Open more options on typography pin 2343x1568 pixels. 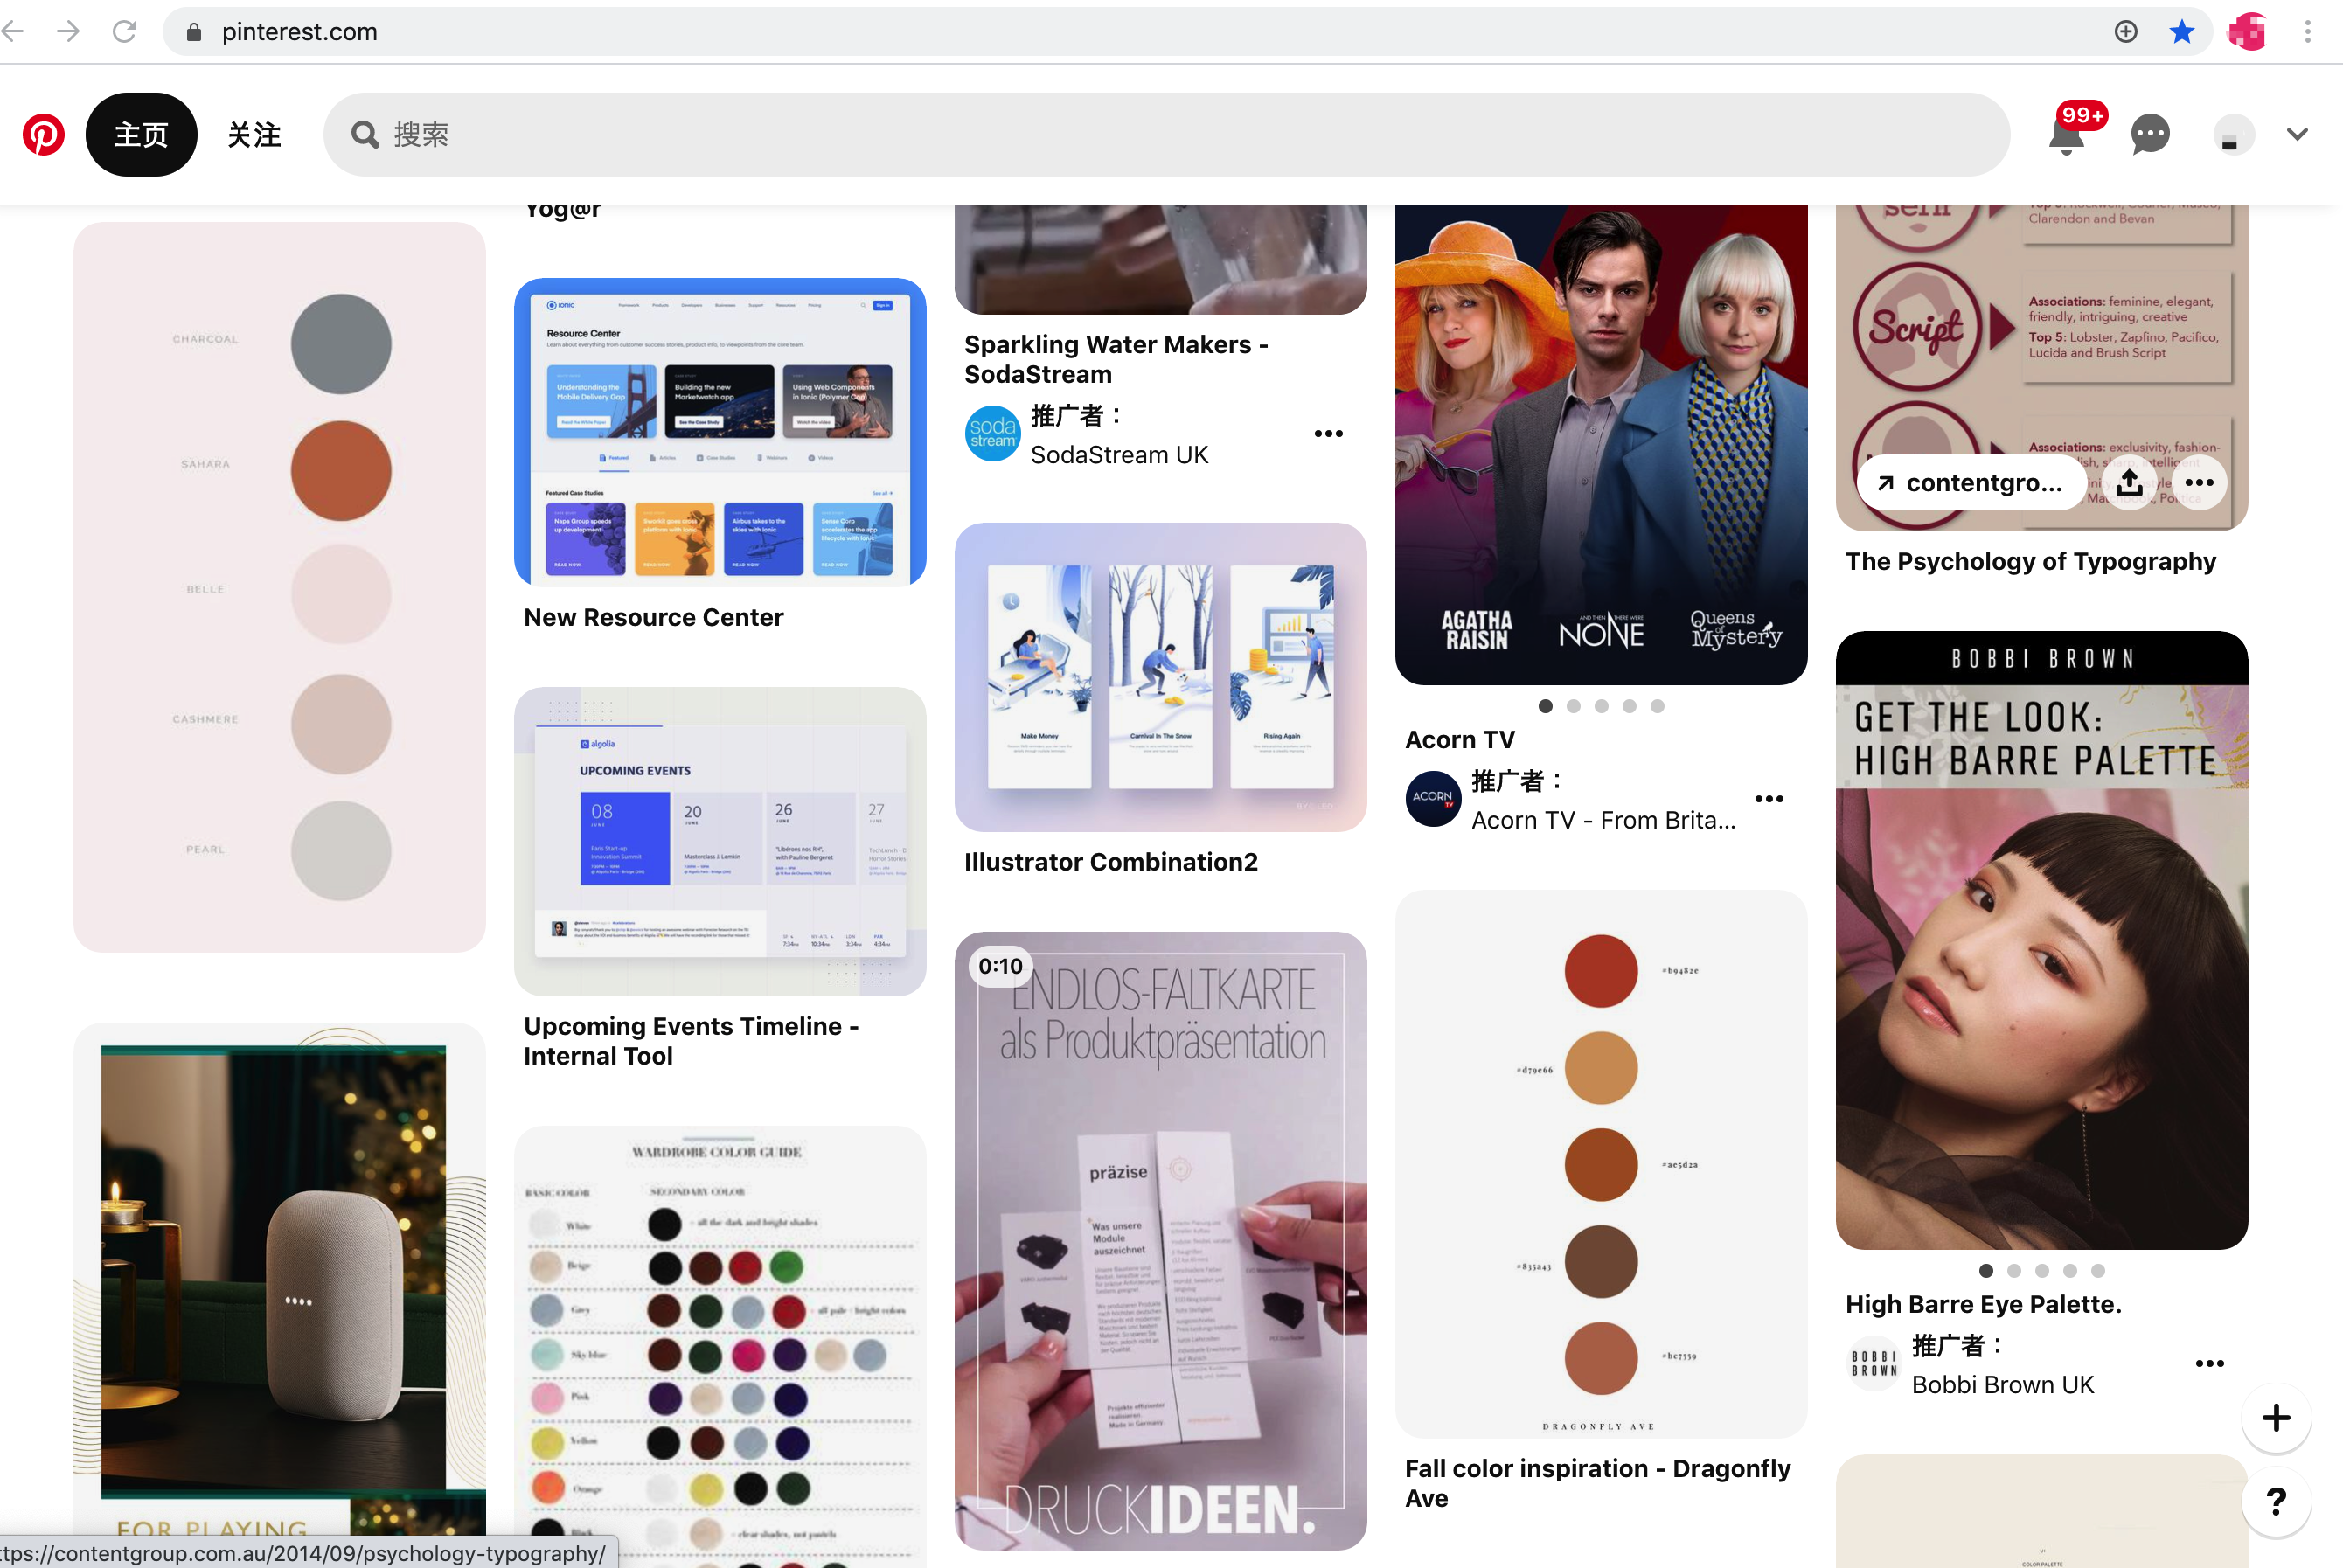(x=2200, y=483)
